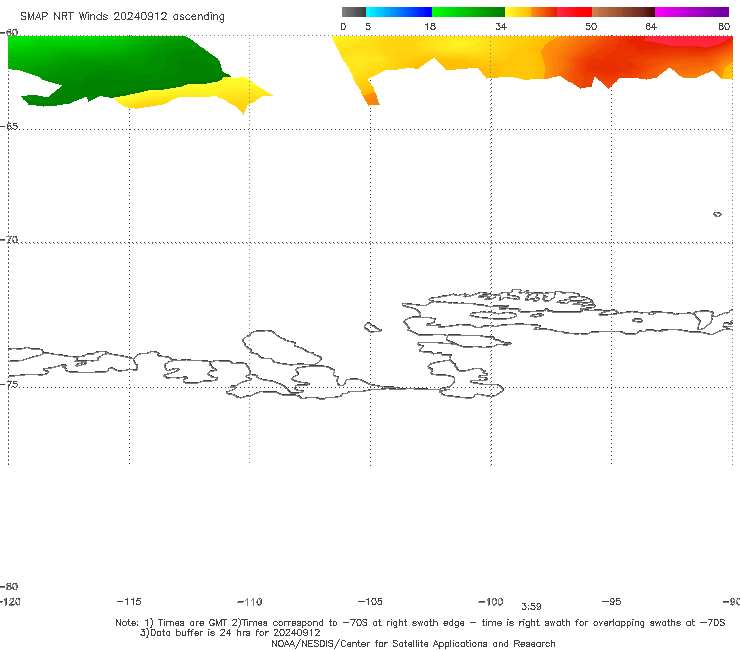The image size is (740, 650).
Task: Click the color bar scale label '34'
Action: (501, 26)
